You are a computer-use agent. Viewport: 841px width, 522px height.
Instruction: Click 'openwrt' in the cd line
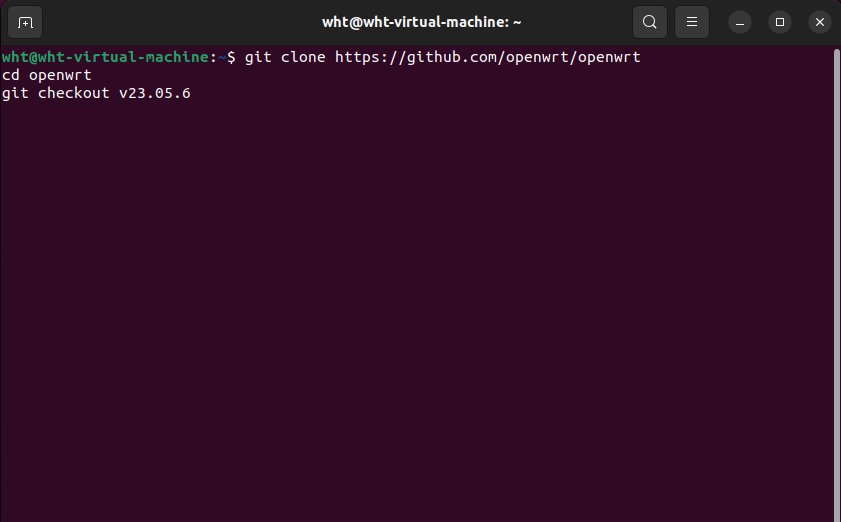[60, 76]
